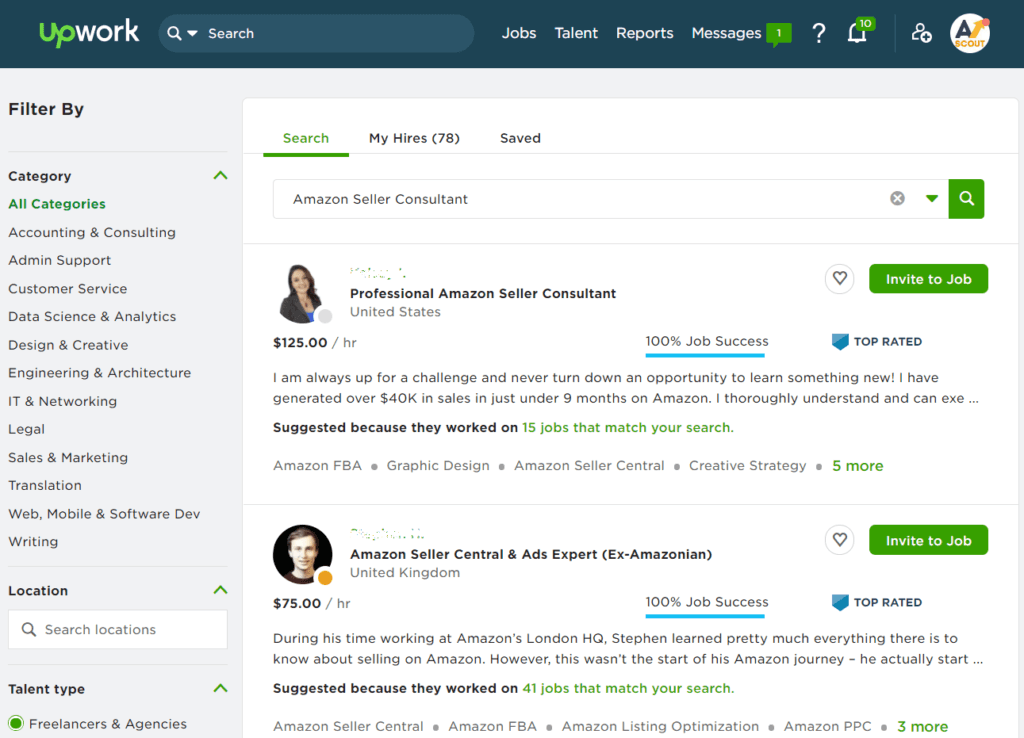The image size is (1024, 738).
Task: Clear the search query with the X icon
Action: point(897,199)
